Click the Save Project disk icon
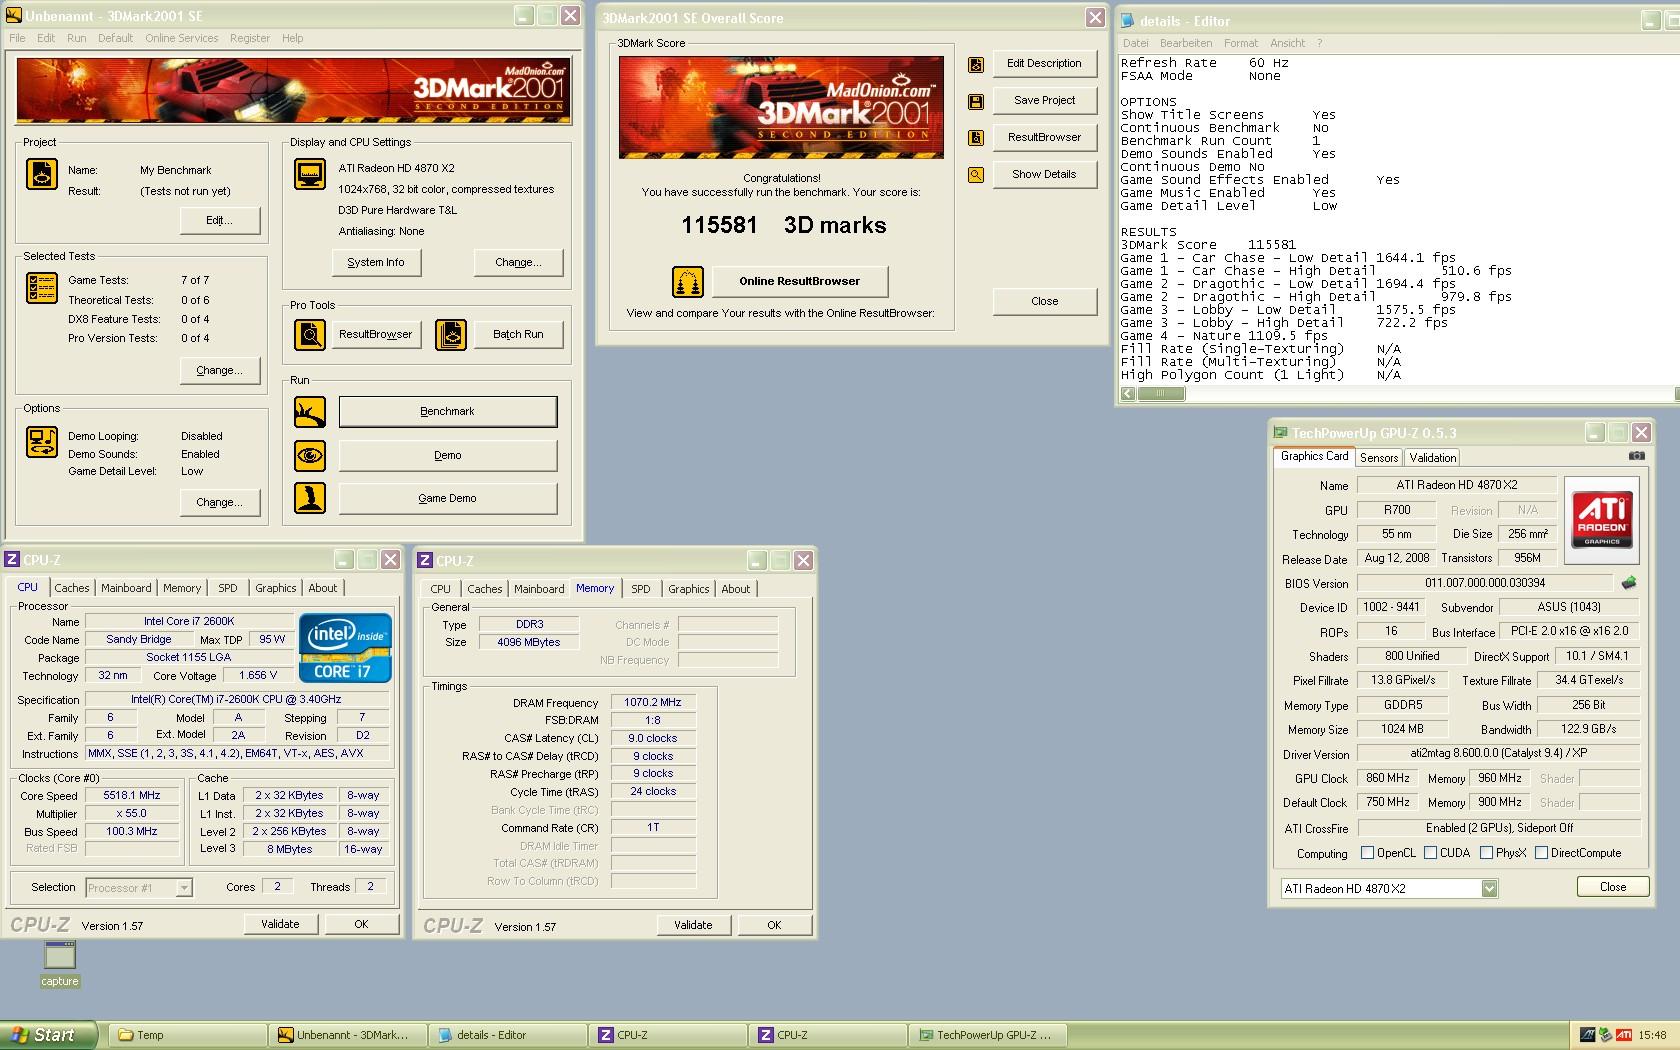The width and height of the screenshot is (1680, 1050). 976,101
